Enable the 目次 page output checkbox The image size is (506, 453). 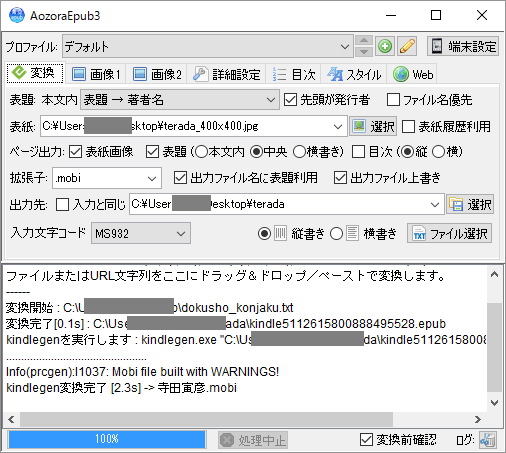[358, 152]
